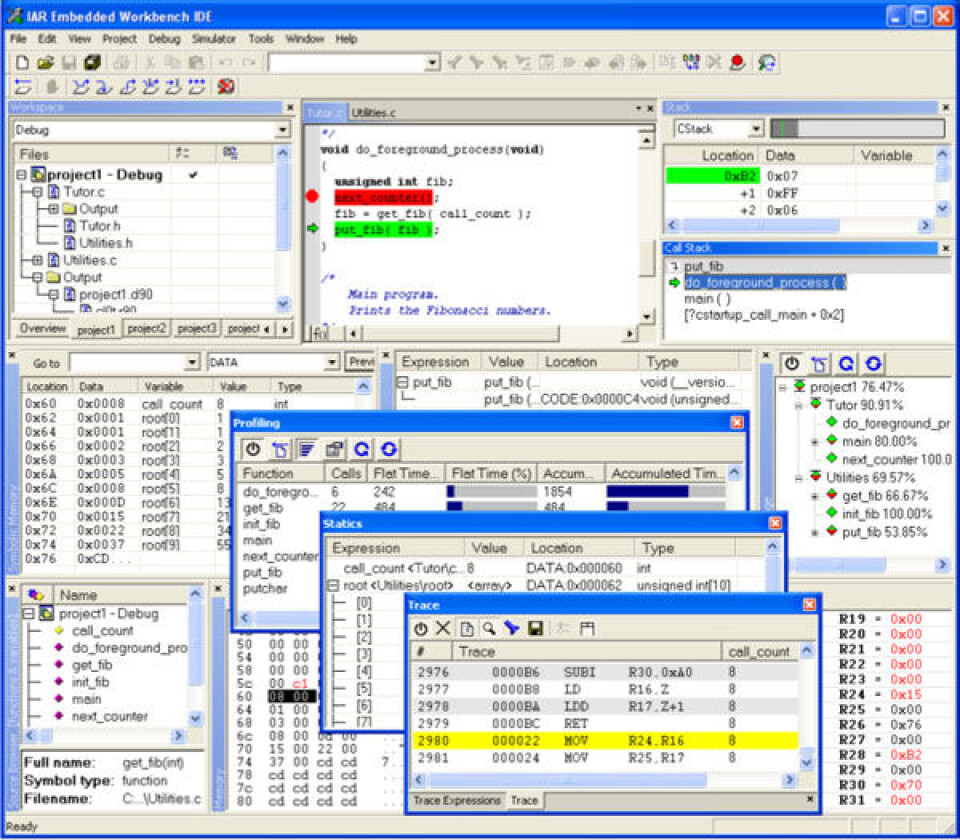960x840 pixels.
Task: Click the Trace window Find magnifier icon
Action: pos(489,628)
